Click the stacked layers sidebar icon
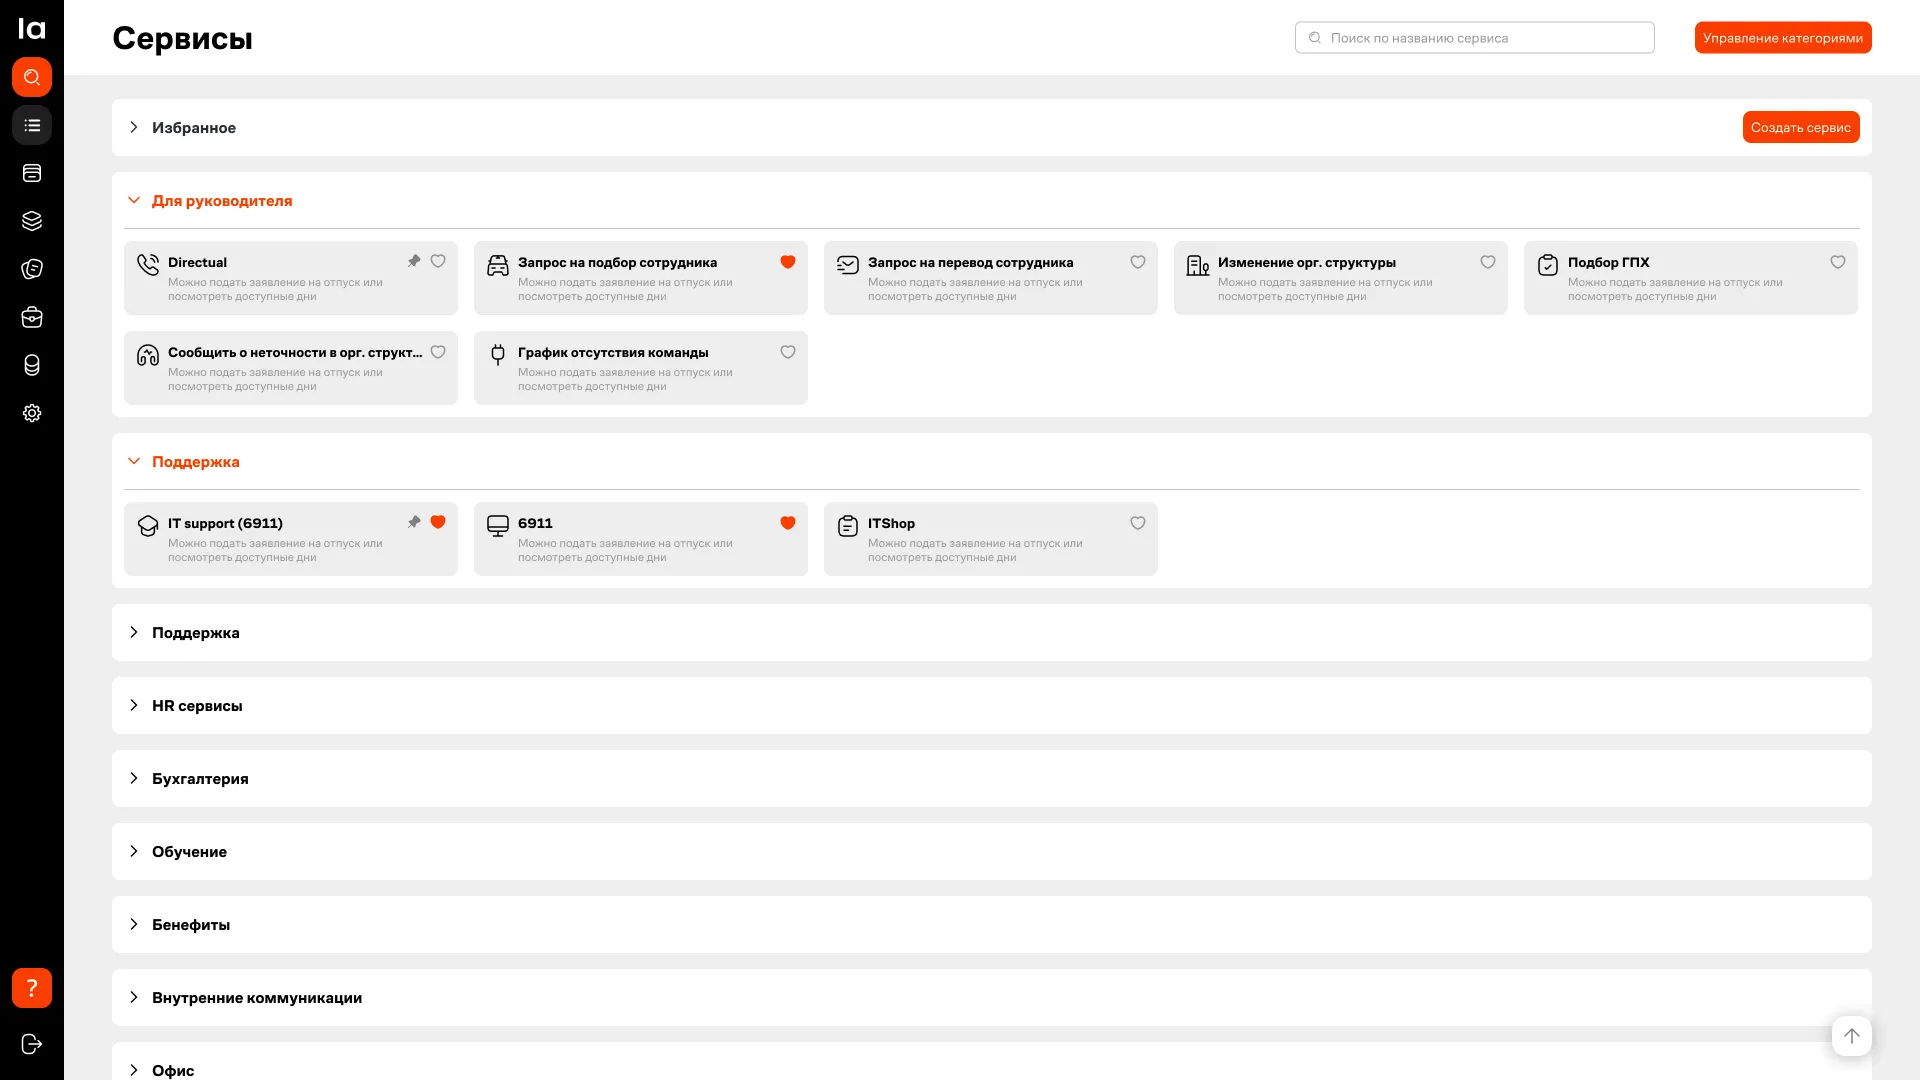 point(32,221)
